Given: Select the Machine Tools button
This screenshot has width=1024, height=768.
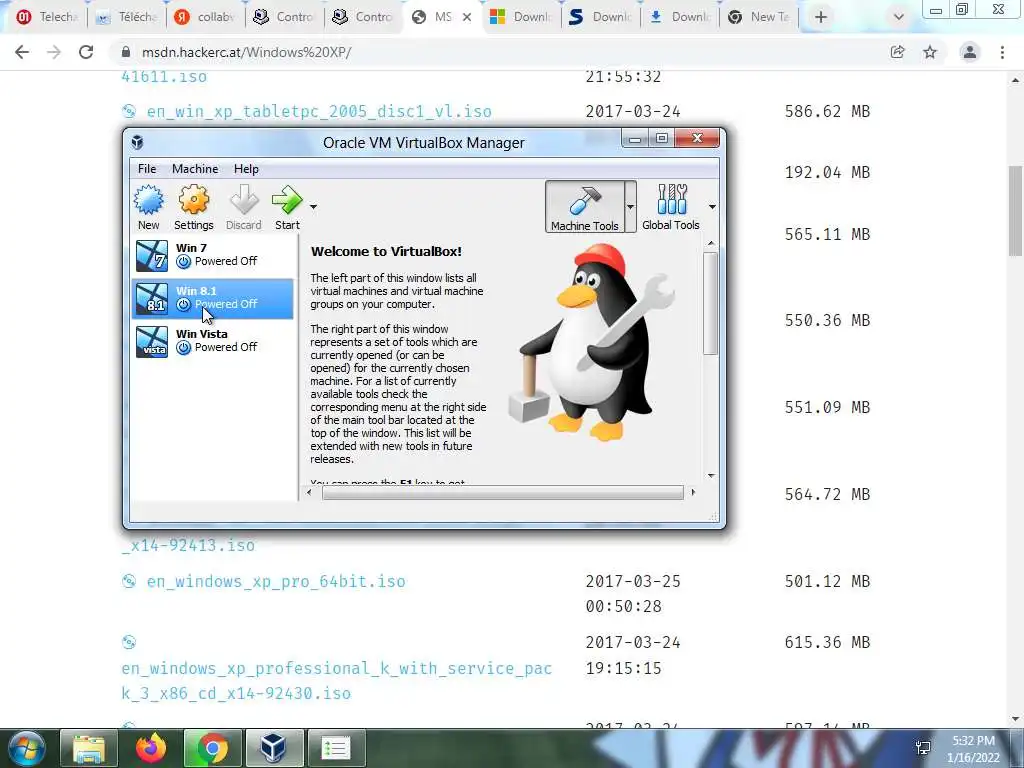Looking at the screenshot, I should point(584,207).
